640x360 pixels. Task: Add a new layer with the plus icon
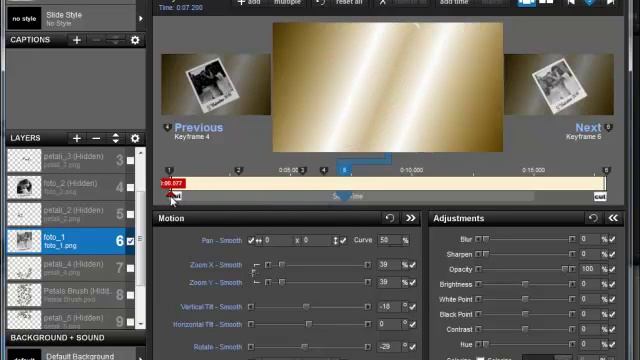pyautogui.click(x=77, y=138)
